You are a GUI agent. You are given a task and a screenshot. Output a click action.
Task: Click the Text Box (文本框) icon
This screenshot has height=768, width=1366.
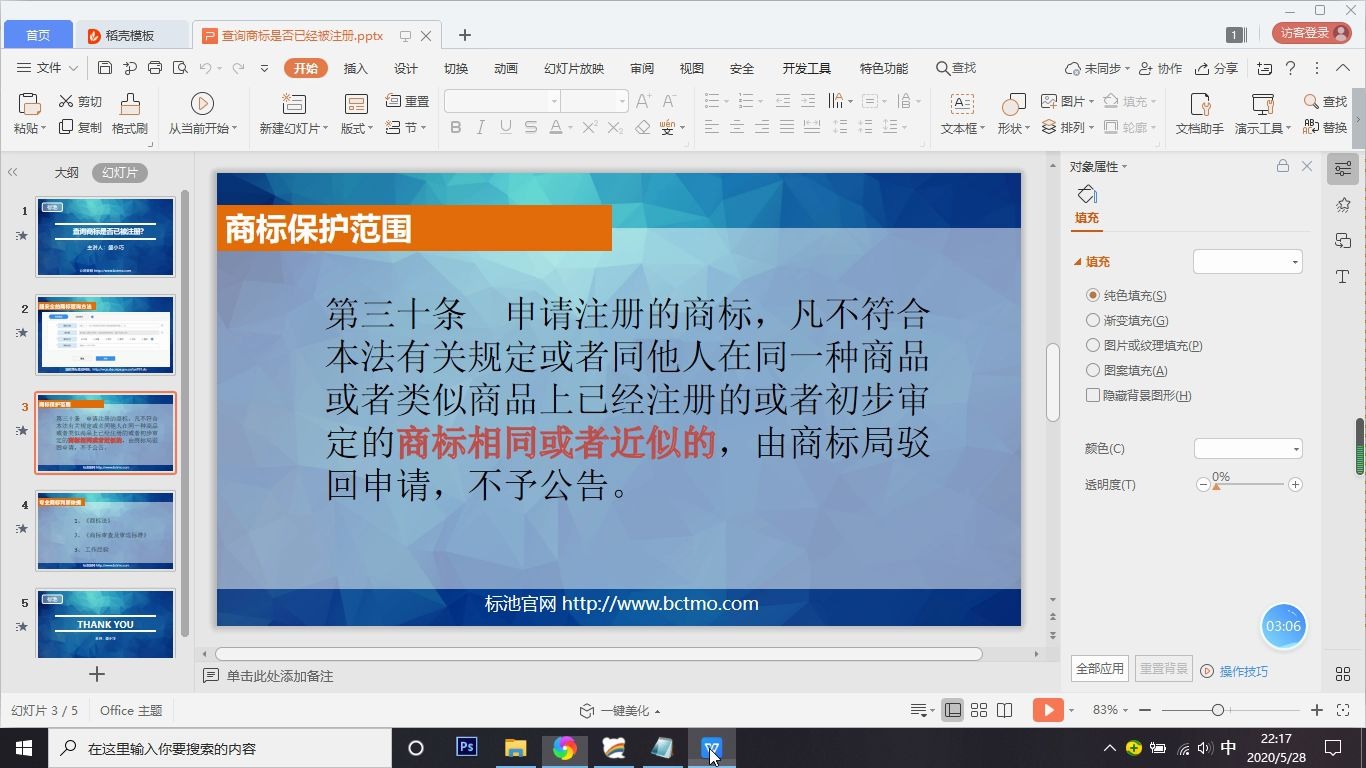tap(962, 104)
